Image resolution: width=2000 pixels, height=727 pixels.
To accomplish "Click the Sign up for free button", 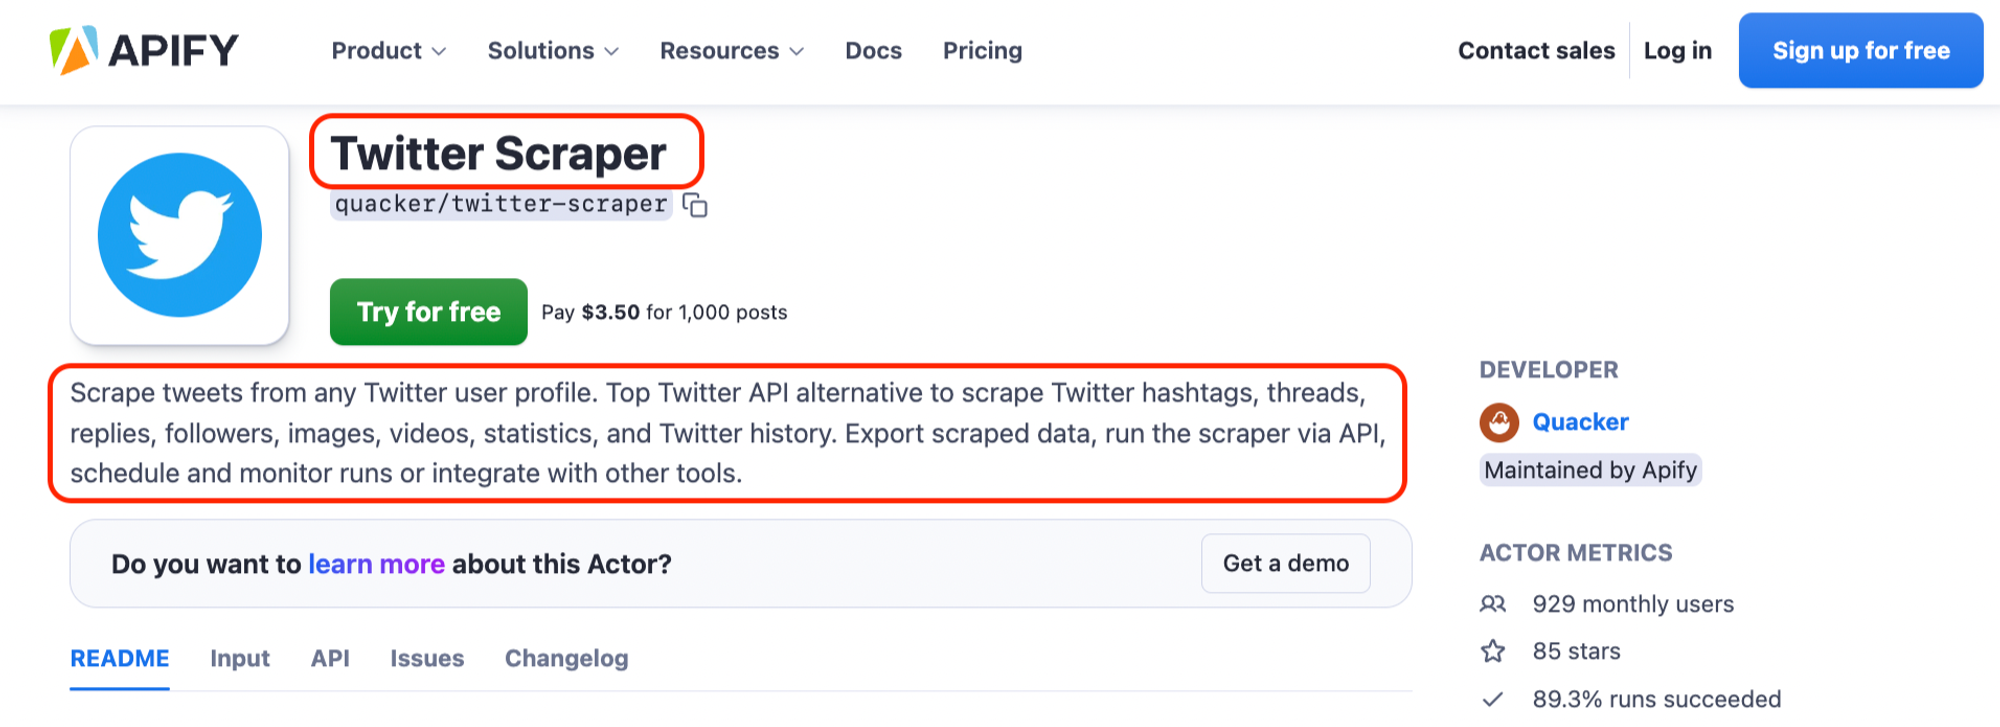I will pos(1860,51).
